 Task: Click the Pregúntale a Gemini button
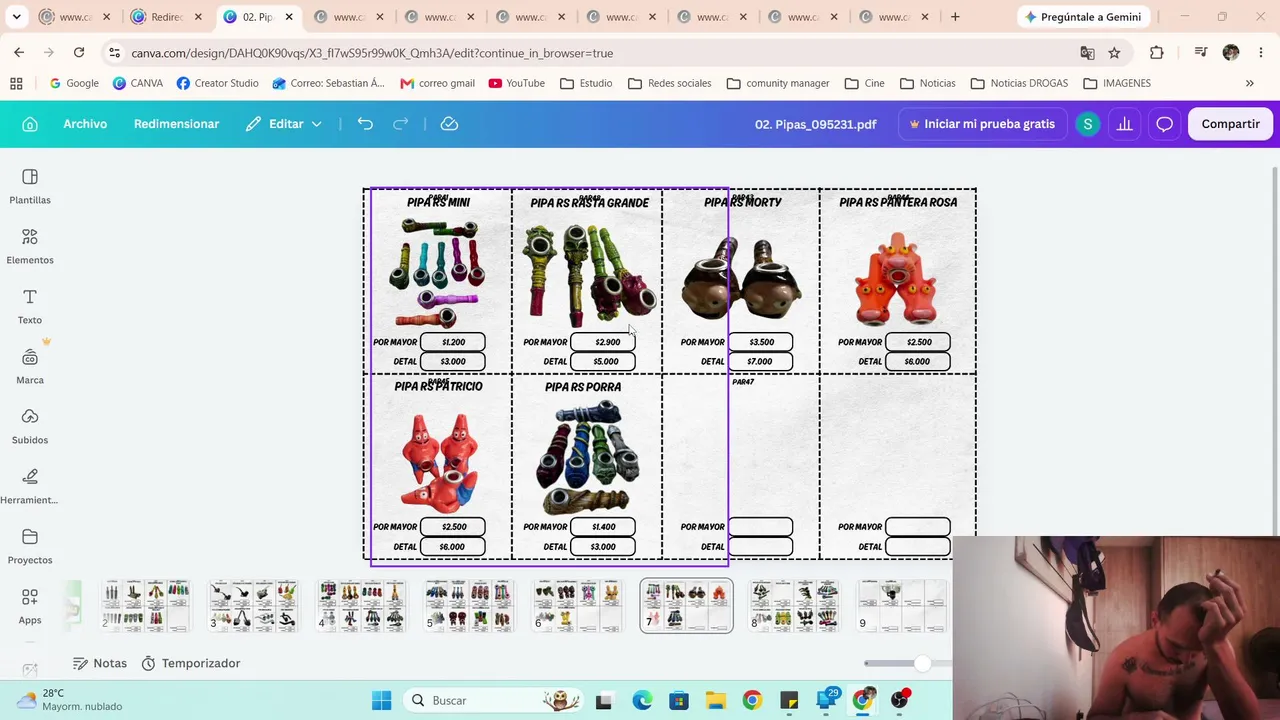[x=1082, y=17]
